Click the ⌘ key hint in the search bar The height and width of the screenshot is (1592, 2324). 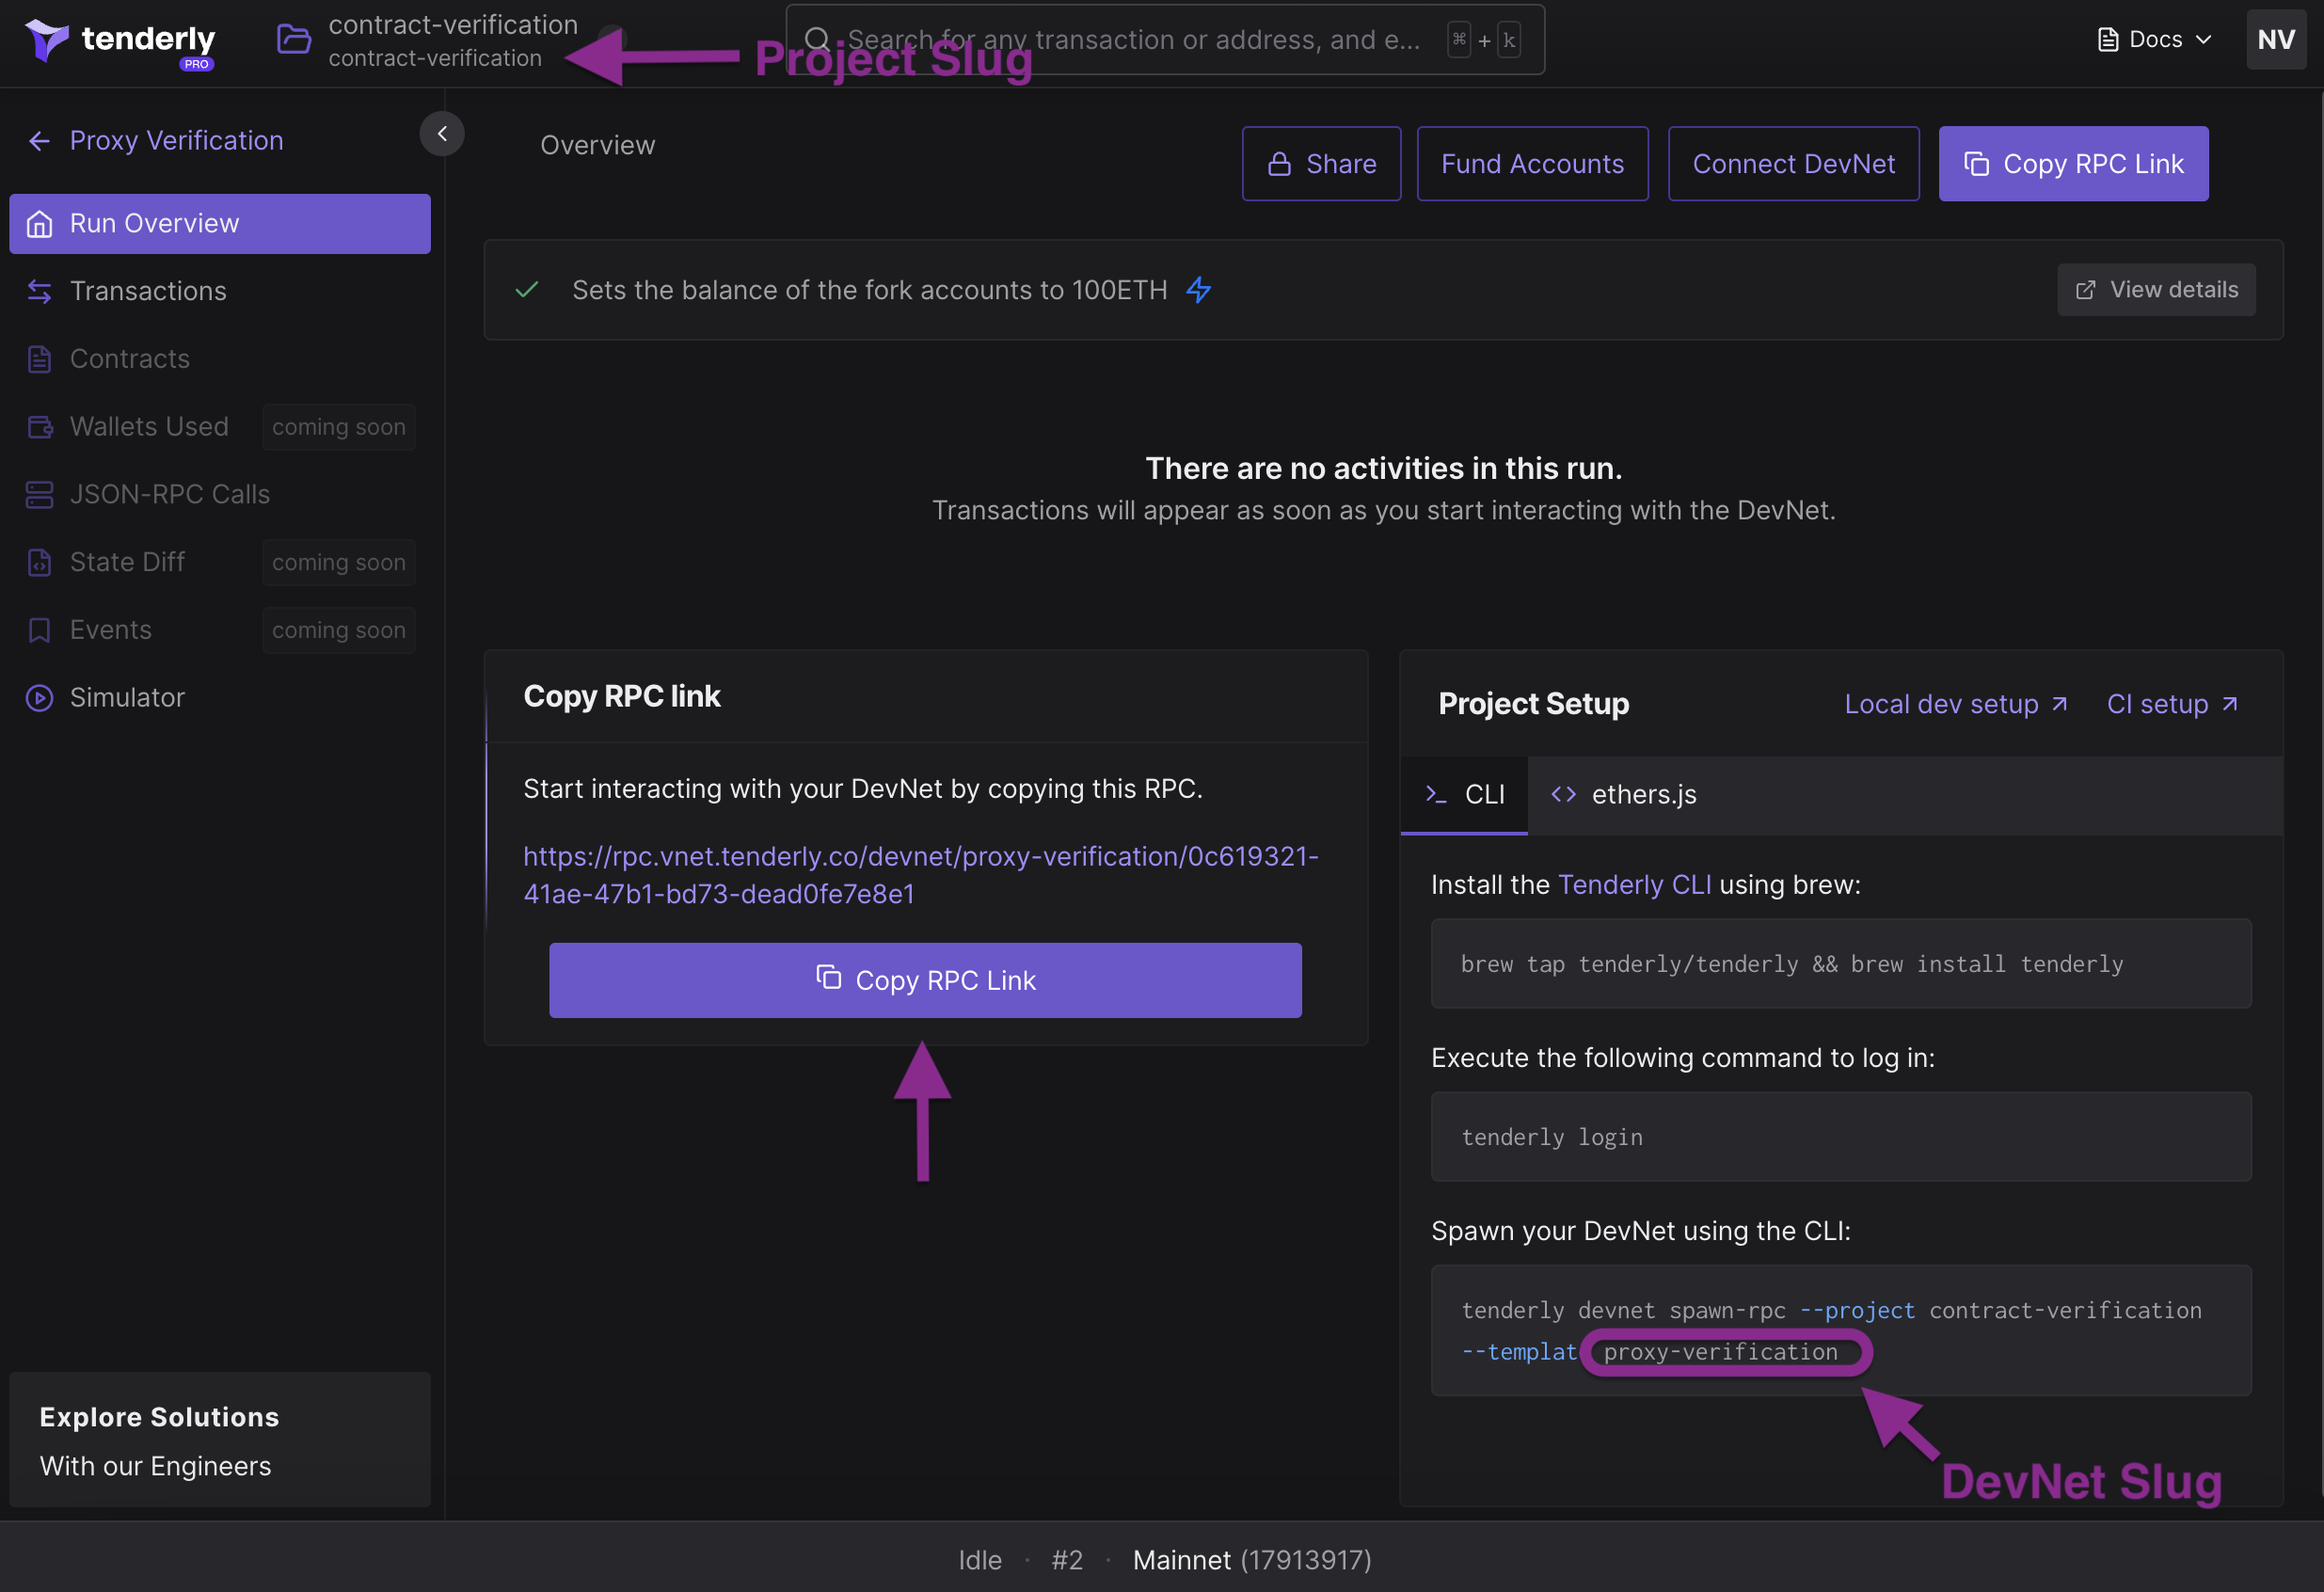(x=1458, y=40)
